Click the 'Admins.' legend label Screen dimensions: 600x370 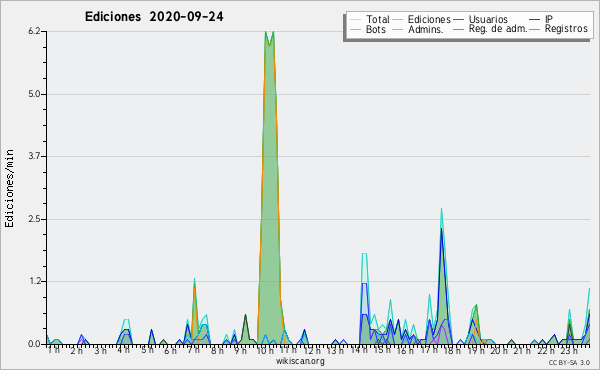[x=426, y=29]
